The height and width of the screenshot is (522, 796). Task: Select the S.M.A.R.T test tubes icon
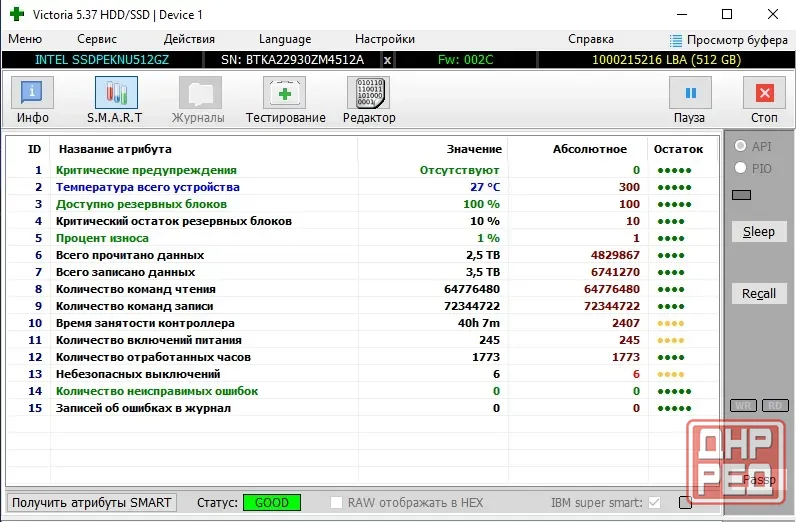(x=116, y=92)
